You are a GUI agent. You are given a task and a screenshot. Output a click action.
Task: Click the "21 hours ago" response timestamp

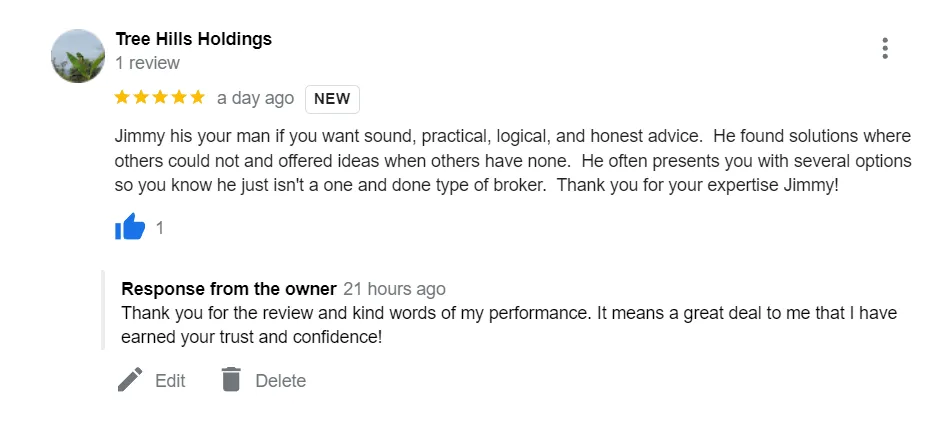[395, 289]
